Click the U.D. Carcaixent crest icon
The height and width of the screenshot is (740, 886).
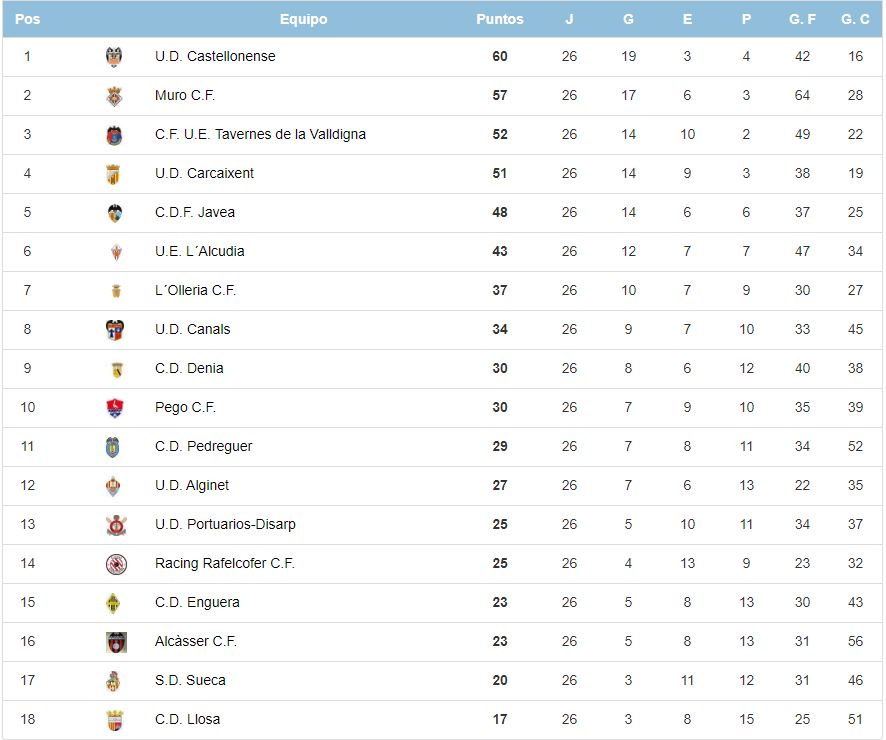coord(114,174)
